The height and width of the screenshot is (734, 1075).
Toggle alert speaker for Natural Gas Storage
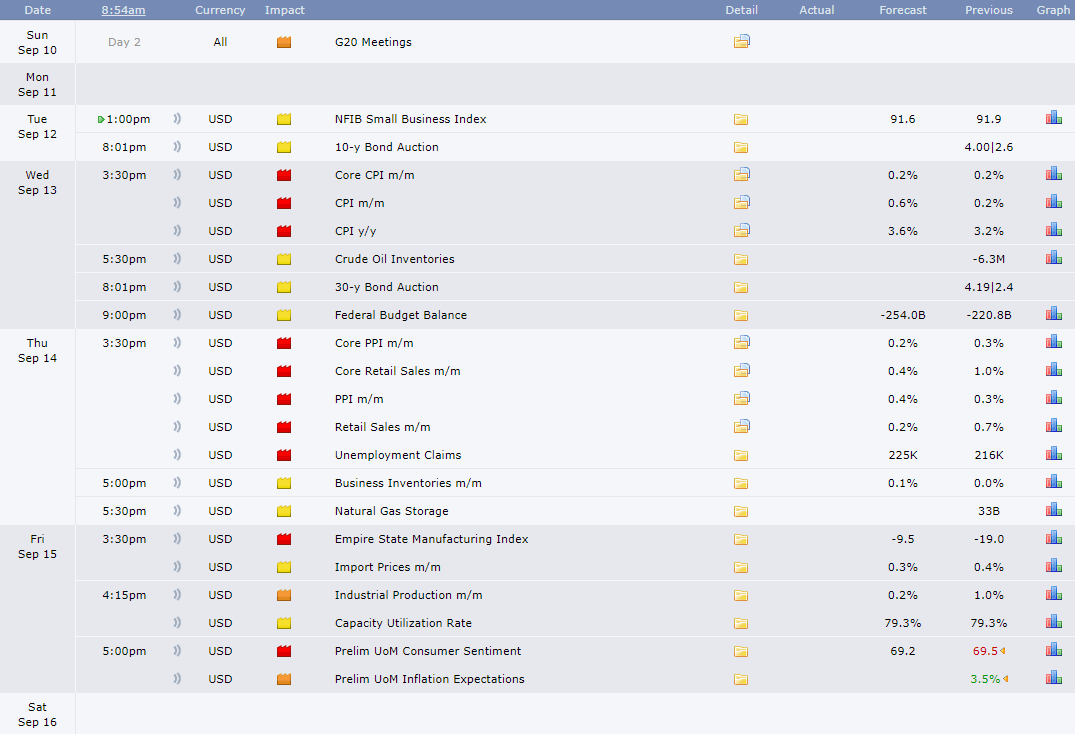tap(177, 511)
